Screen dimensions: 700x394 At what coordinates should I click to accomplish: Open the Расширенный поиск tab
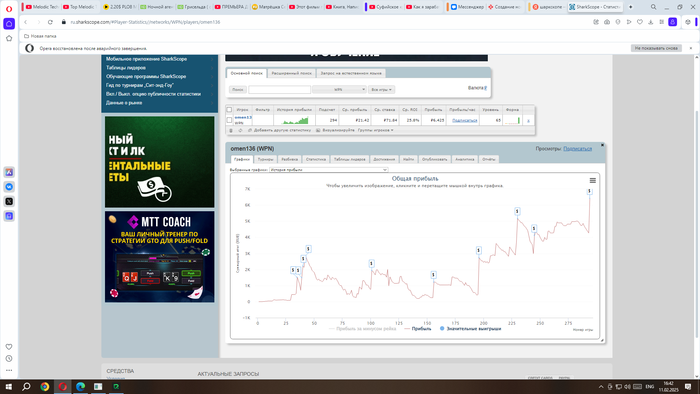point(292,73)
